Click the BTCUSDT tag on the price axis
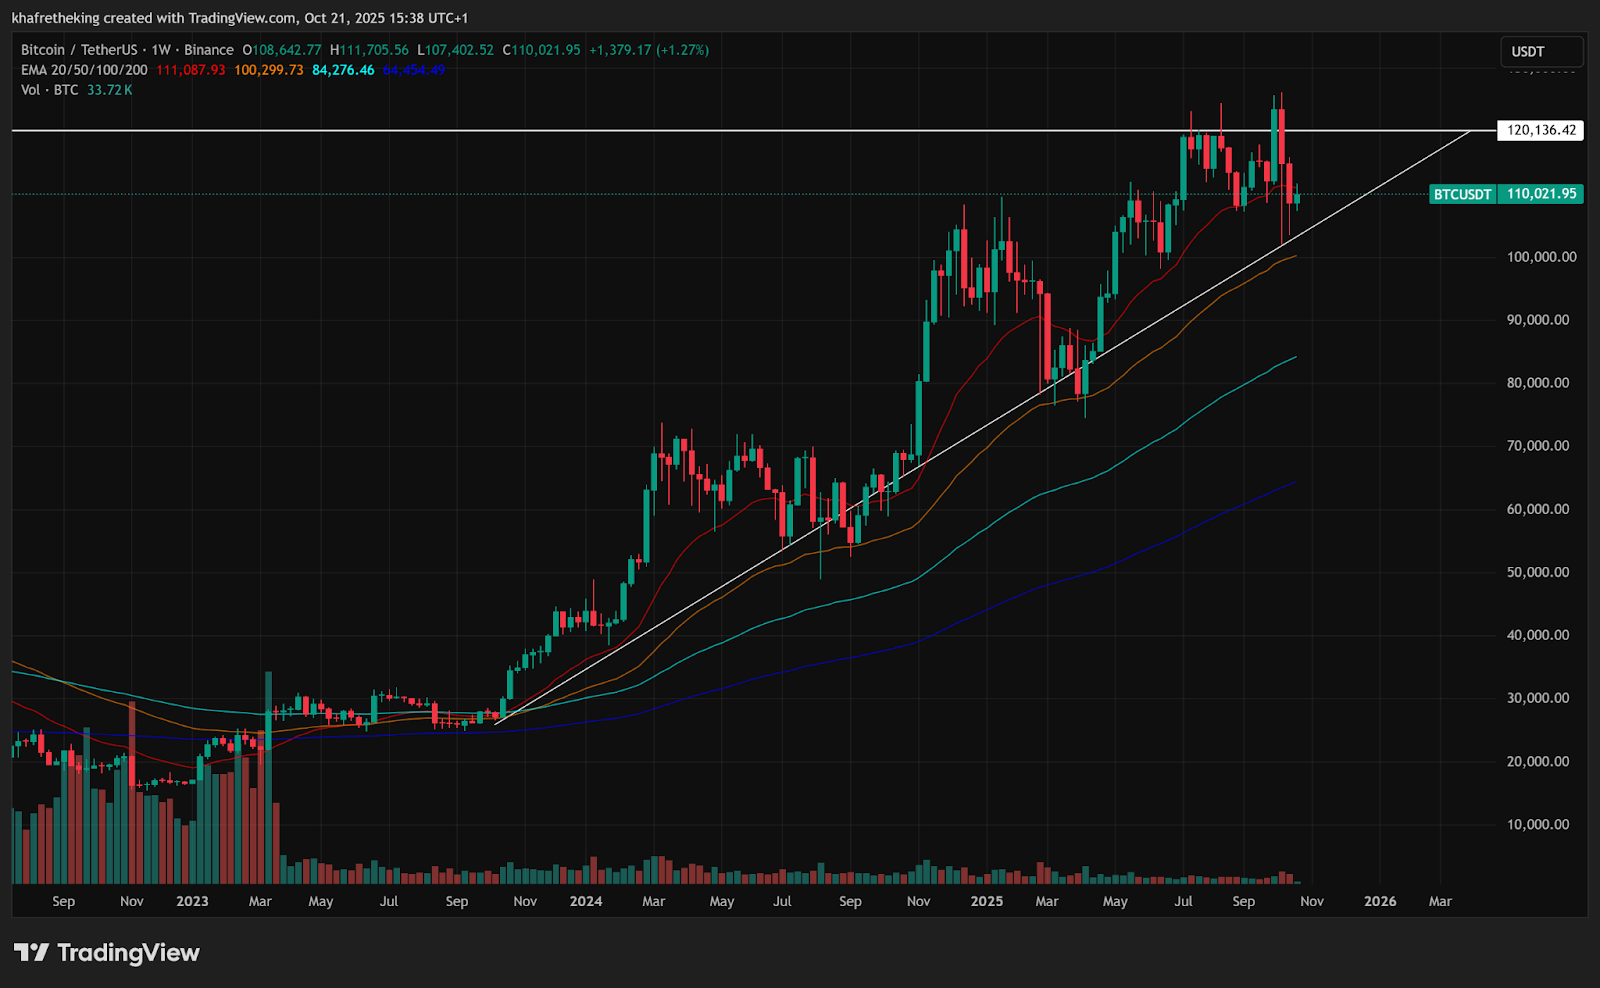The image size is (1600, 988). (x=1462, y=194)
